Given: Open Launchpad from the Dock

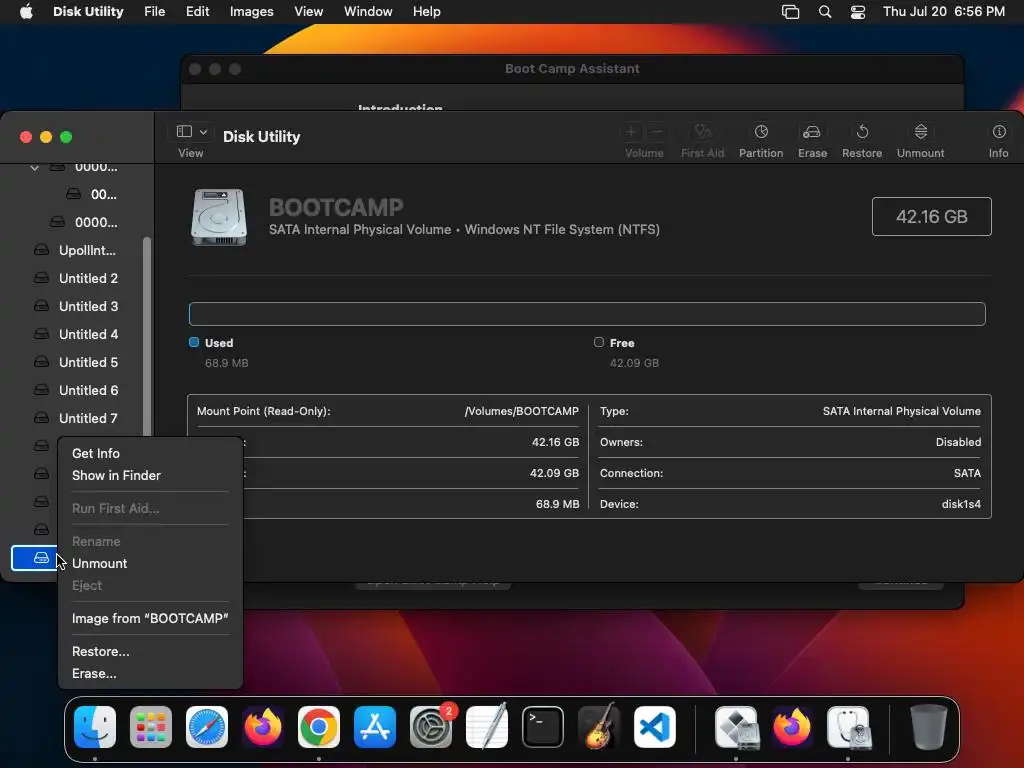Looking at the screenshot, I should click(x=151, y=727).
